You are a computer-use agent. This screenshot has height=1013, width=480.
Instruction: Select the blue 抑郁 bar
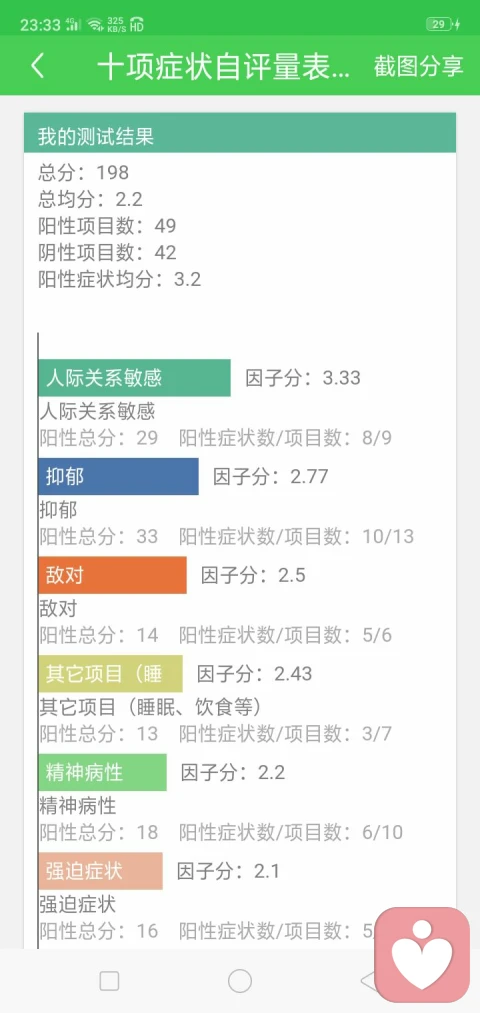pyautogui.click(x=118, y=477)
